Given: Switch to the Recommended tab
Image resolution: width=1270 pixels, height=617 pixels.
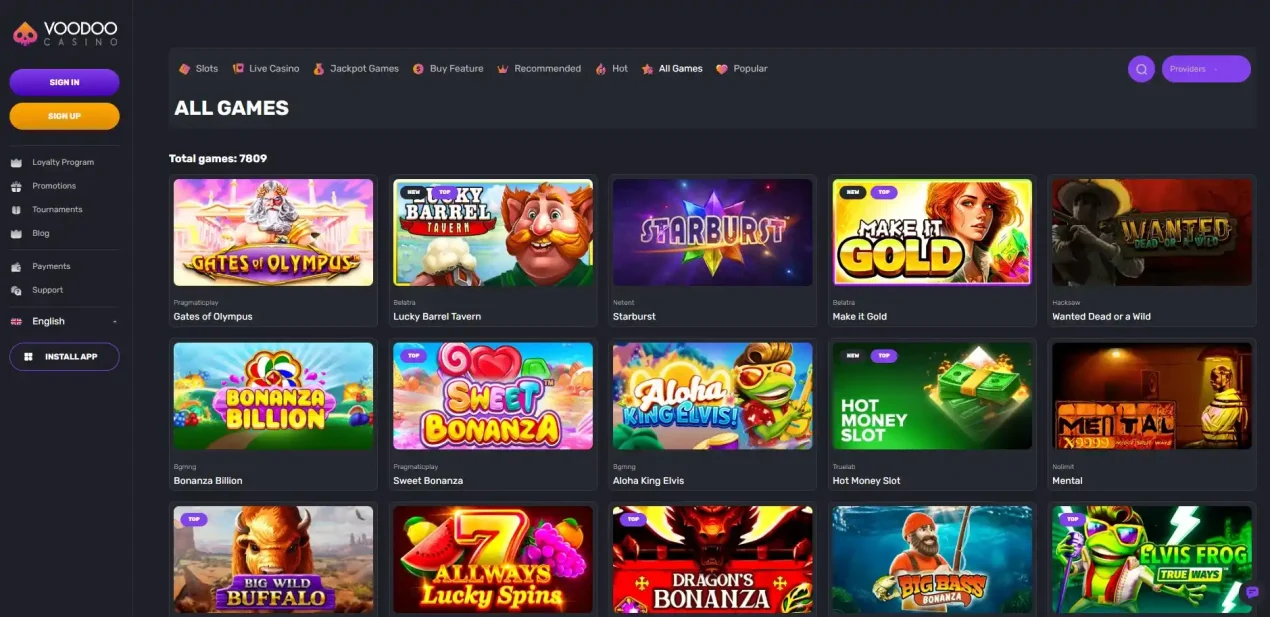Looking at the screenshot, I should coord(539,69).
